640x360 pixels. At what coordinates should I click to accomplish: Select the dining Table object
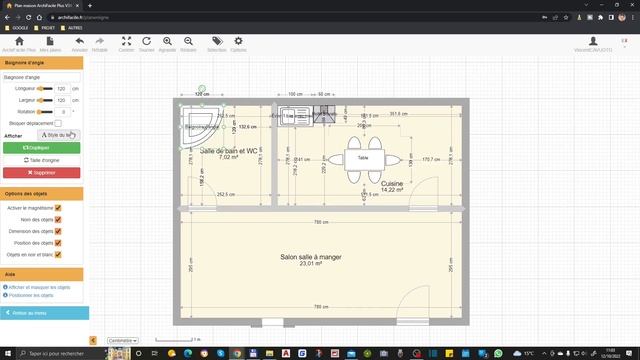pyautogui.click(x=364, y=160)
